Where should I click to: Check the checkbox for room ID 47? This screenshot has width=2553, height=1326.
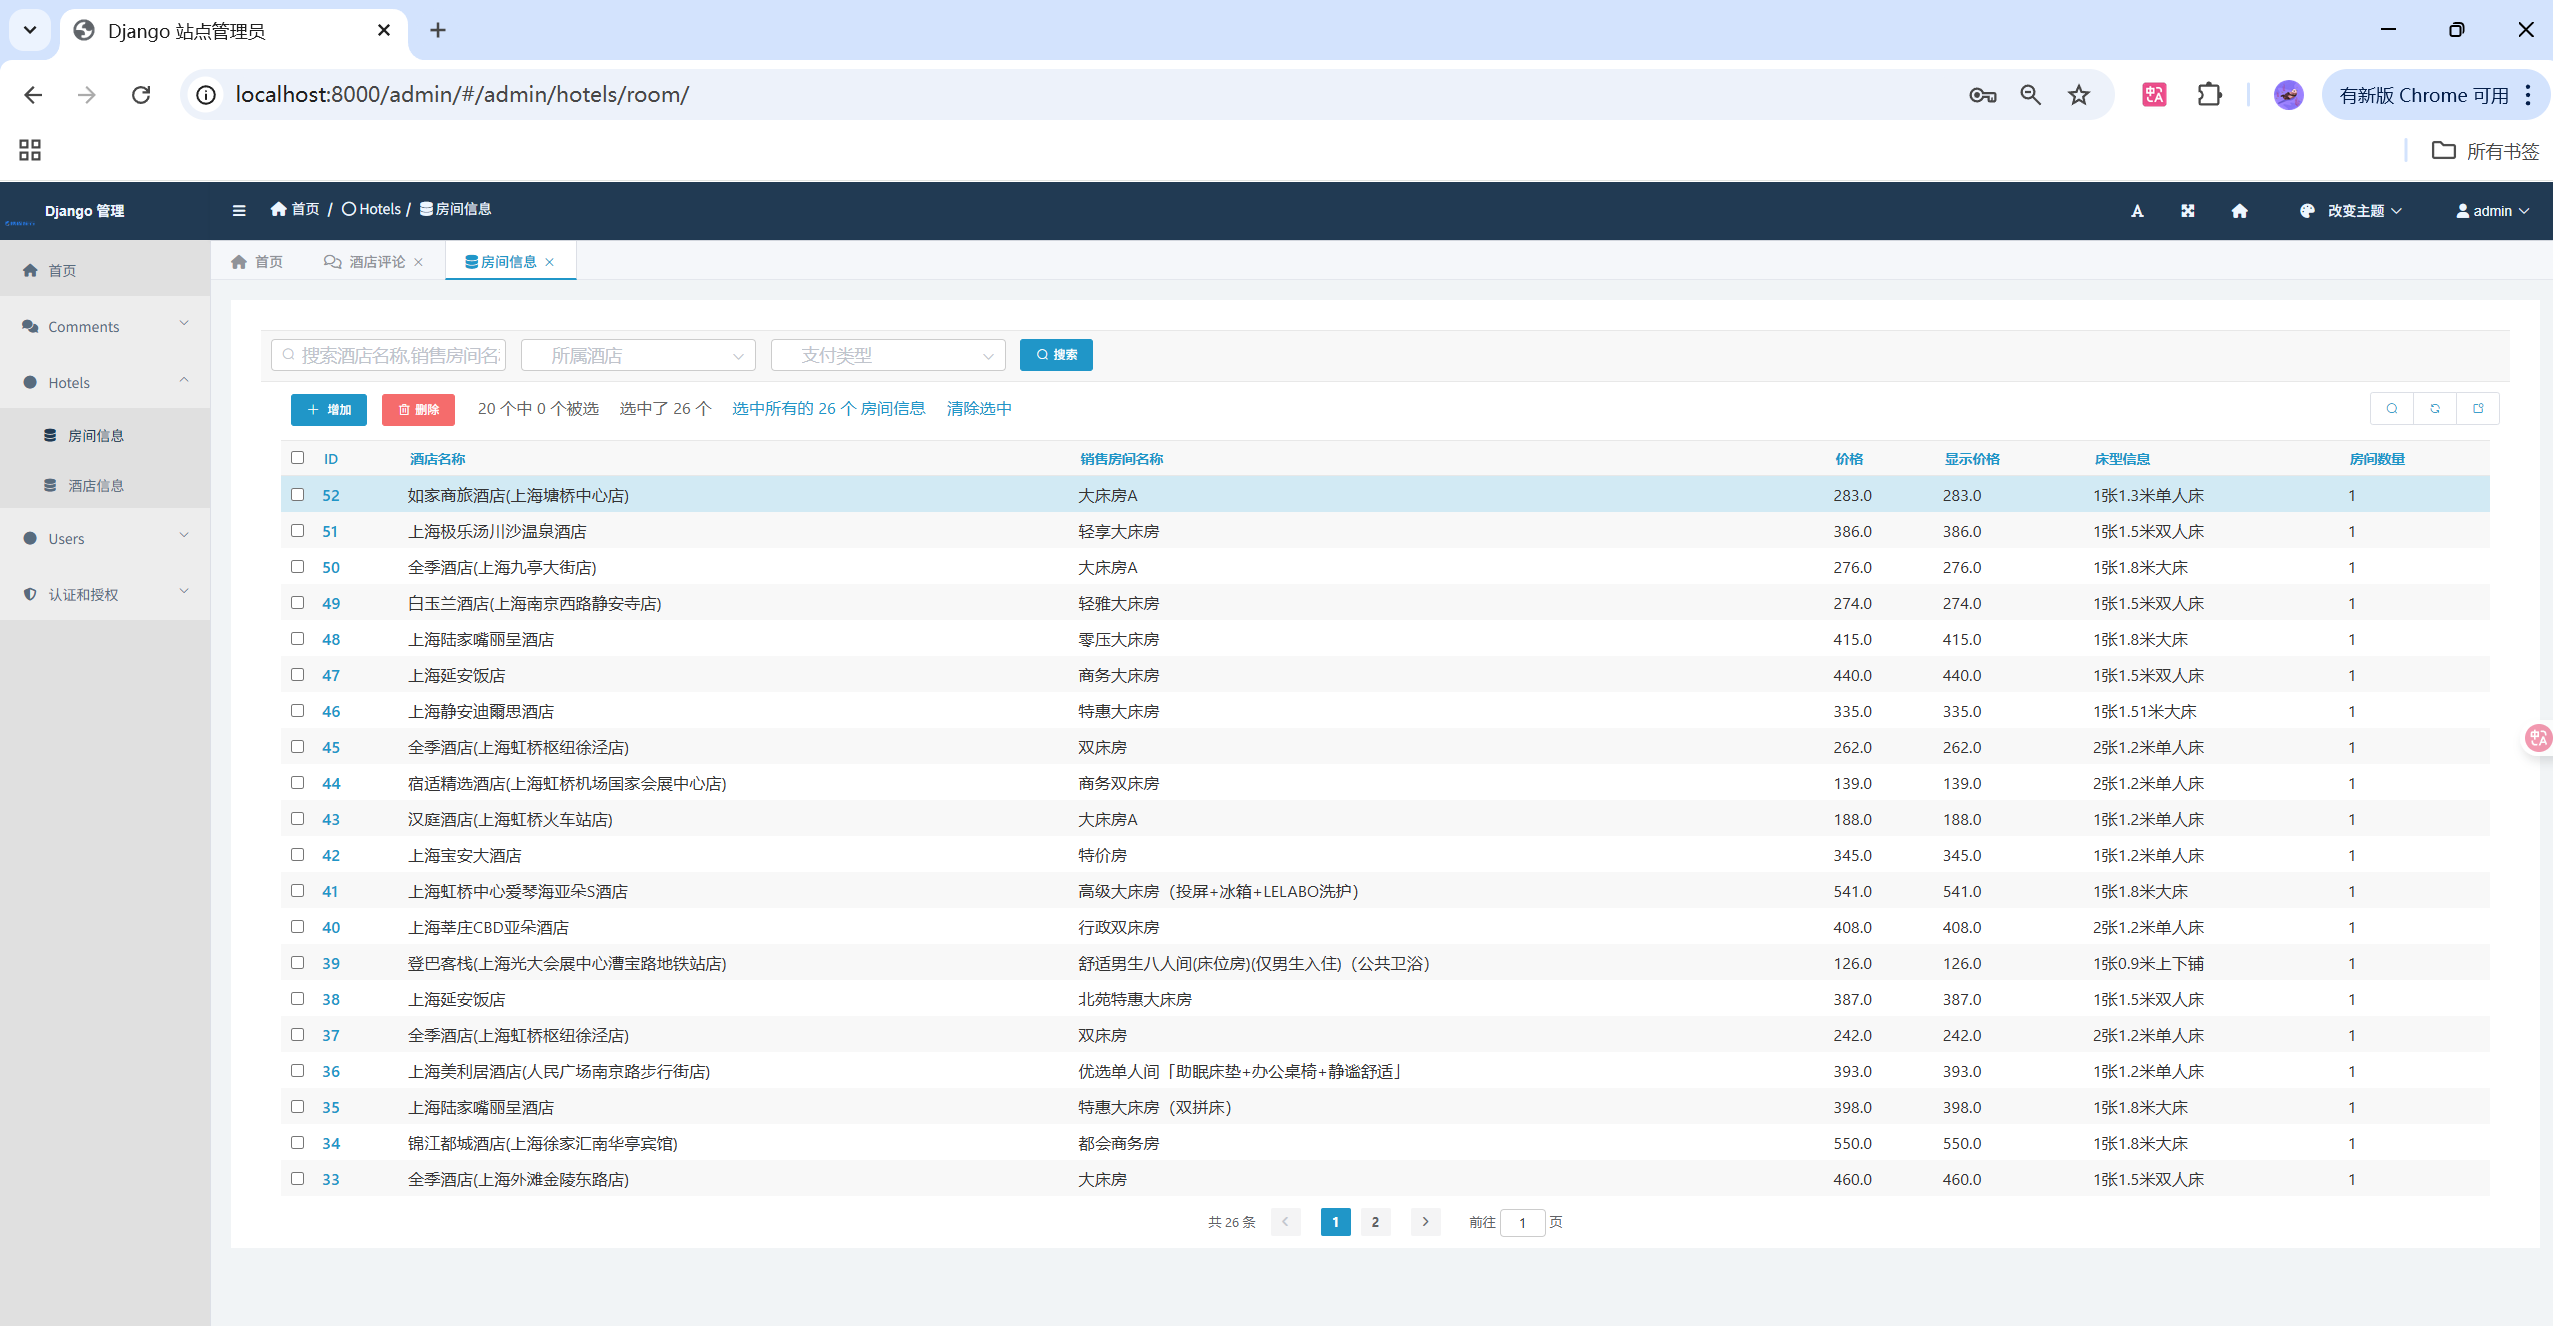click(297, 675)
